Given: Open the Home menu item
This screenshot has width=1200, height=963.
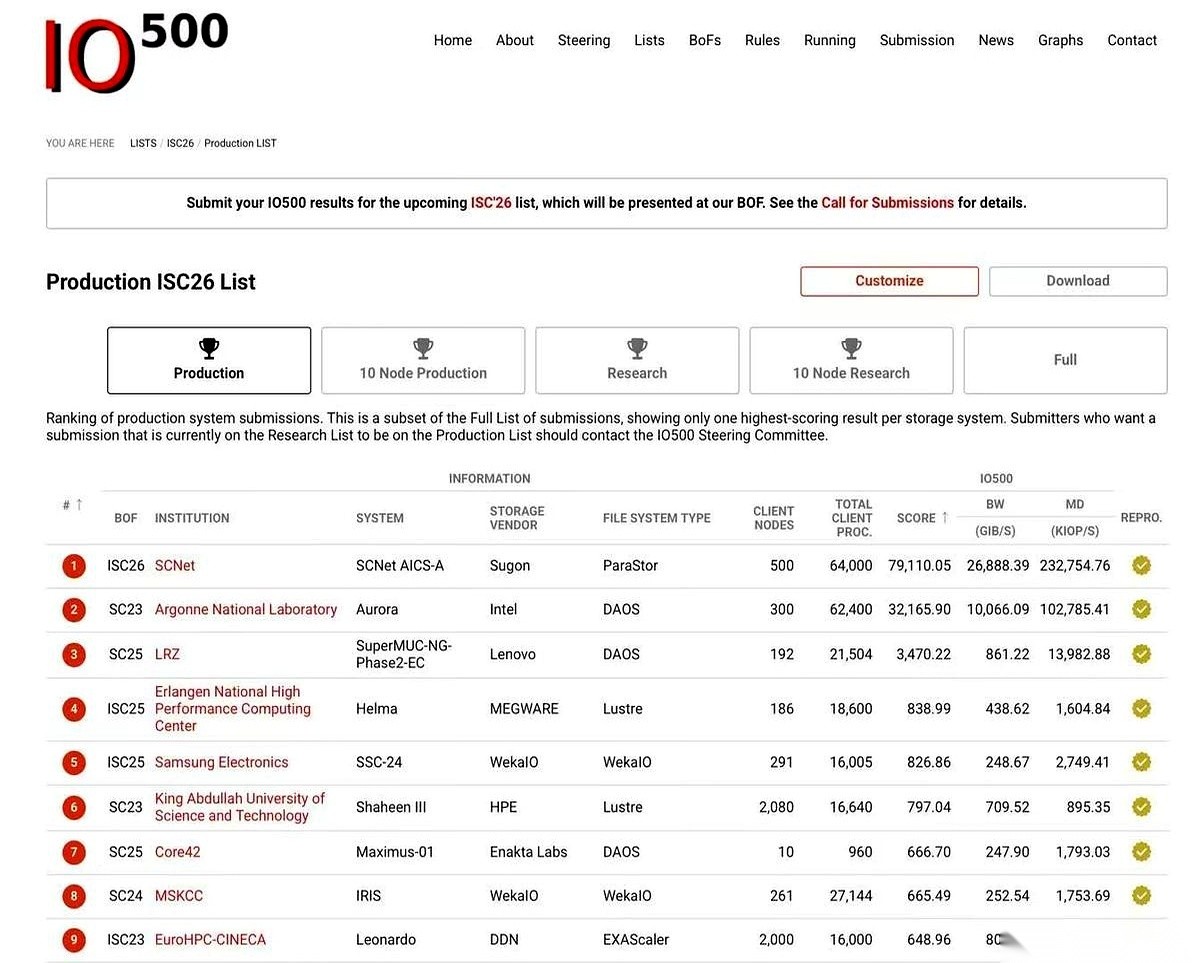Looking at the screenshot, I should (x=453, y=40).
